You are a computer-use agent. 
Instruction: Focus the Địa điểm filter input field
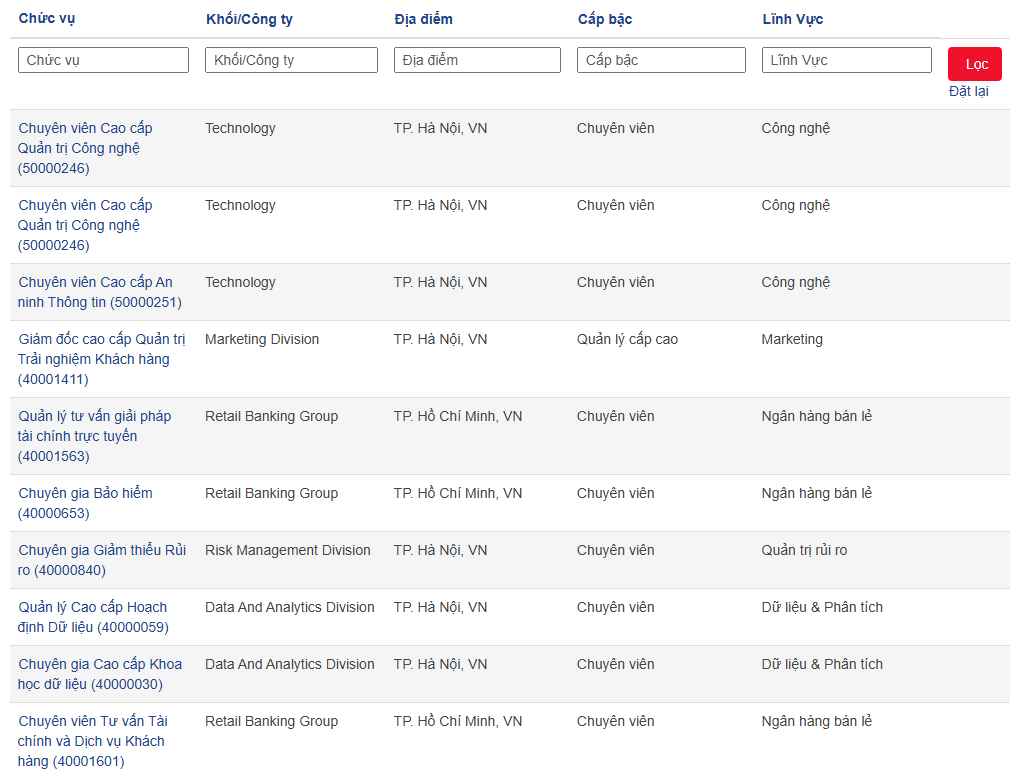(477, 60)
